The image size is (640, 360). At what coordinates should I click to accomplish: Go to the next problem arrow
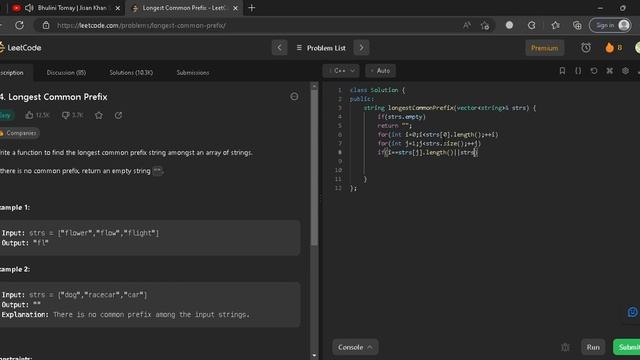361,48
